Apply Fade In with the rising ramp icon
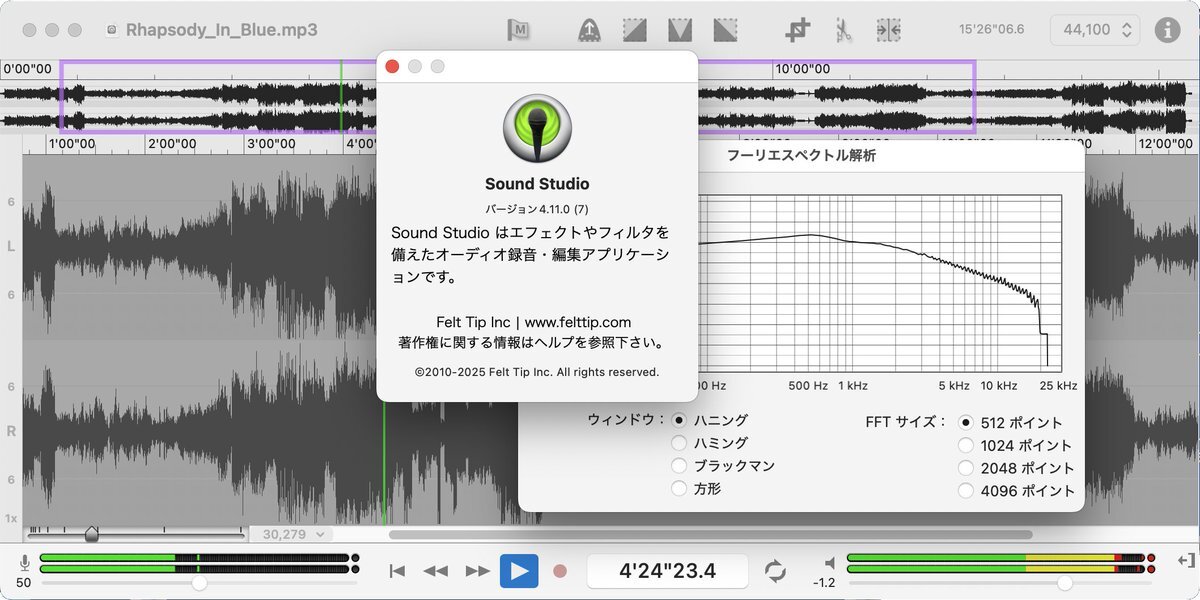This screenshot has height=600, width=1200. point(634,30)
